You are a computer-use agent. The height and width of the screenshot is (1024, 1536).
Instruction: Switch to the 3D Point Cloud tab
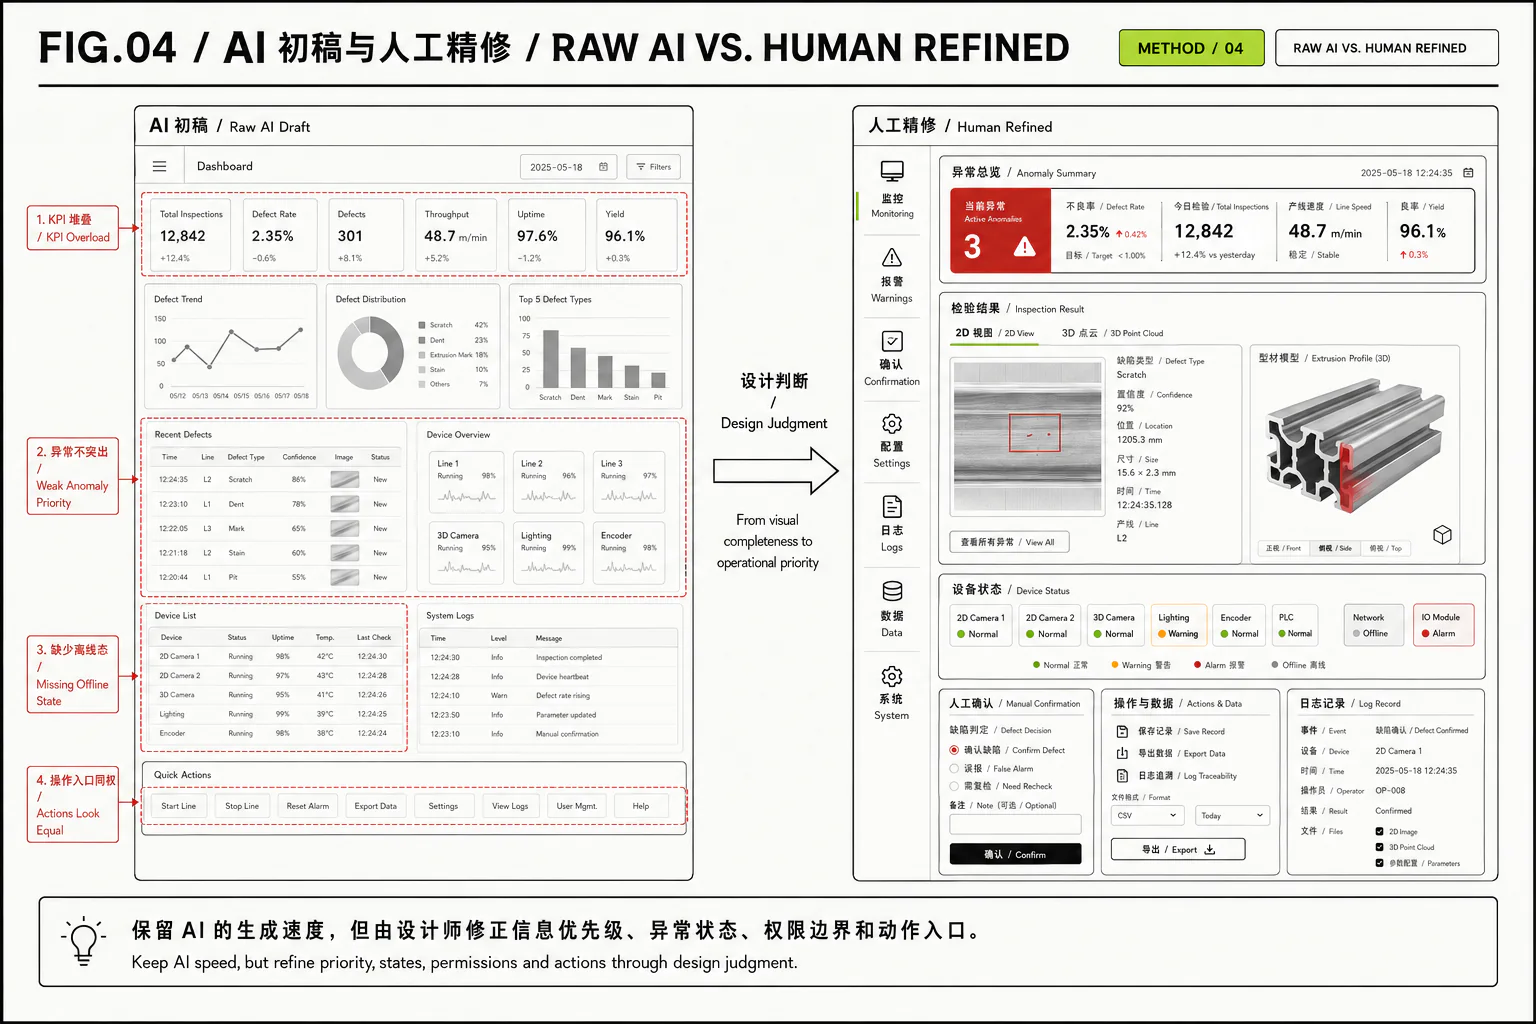(1112, 333)
